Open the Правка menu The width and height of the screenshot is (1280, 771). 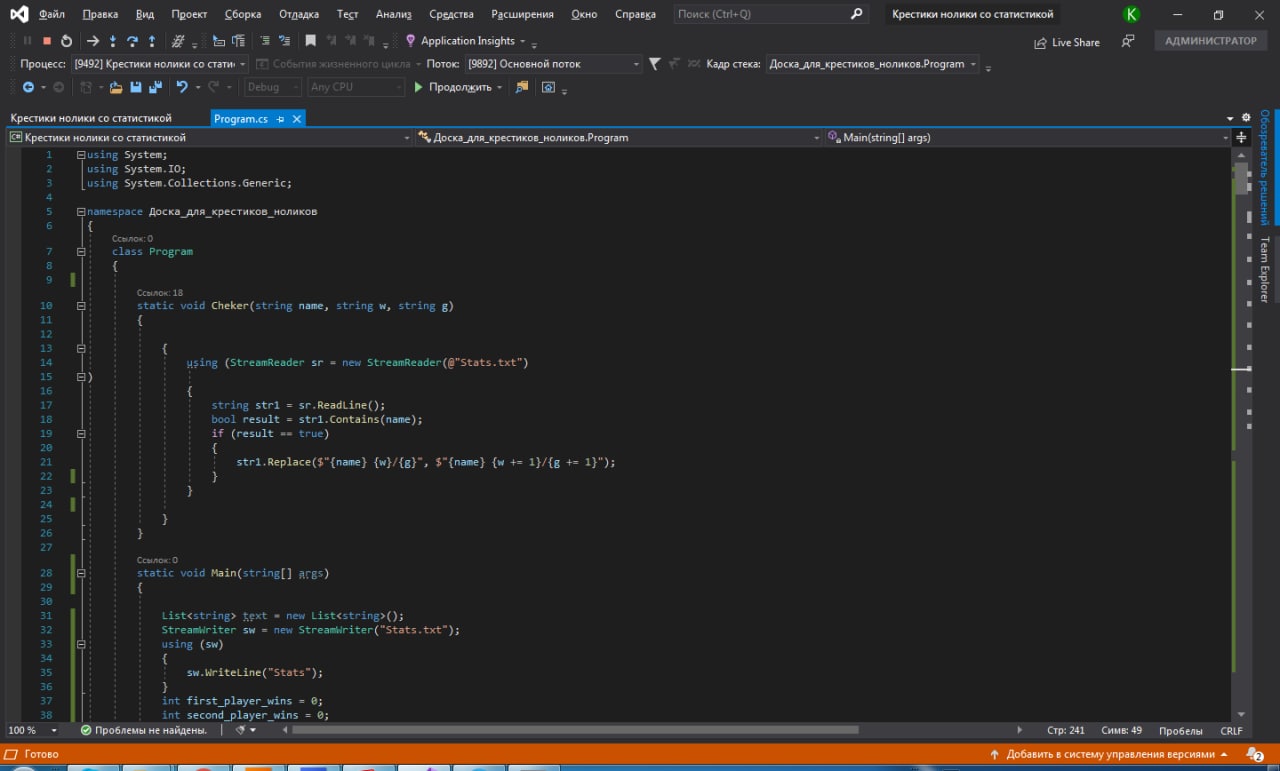coord(100,15)
